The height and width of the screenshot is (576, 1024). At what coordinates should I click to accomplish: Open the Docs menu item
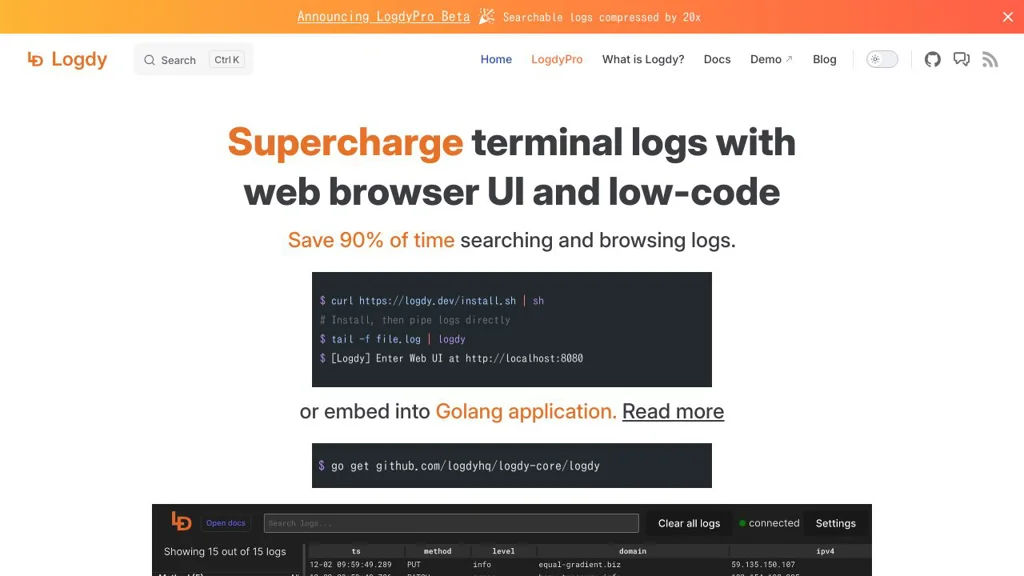pyautogui.click(x=716, y=59)
